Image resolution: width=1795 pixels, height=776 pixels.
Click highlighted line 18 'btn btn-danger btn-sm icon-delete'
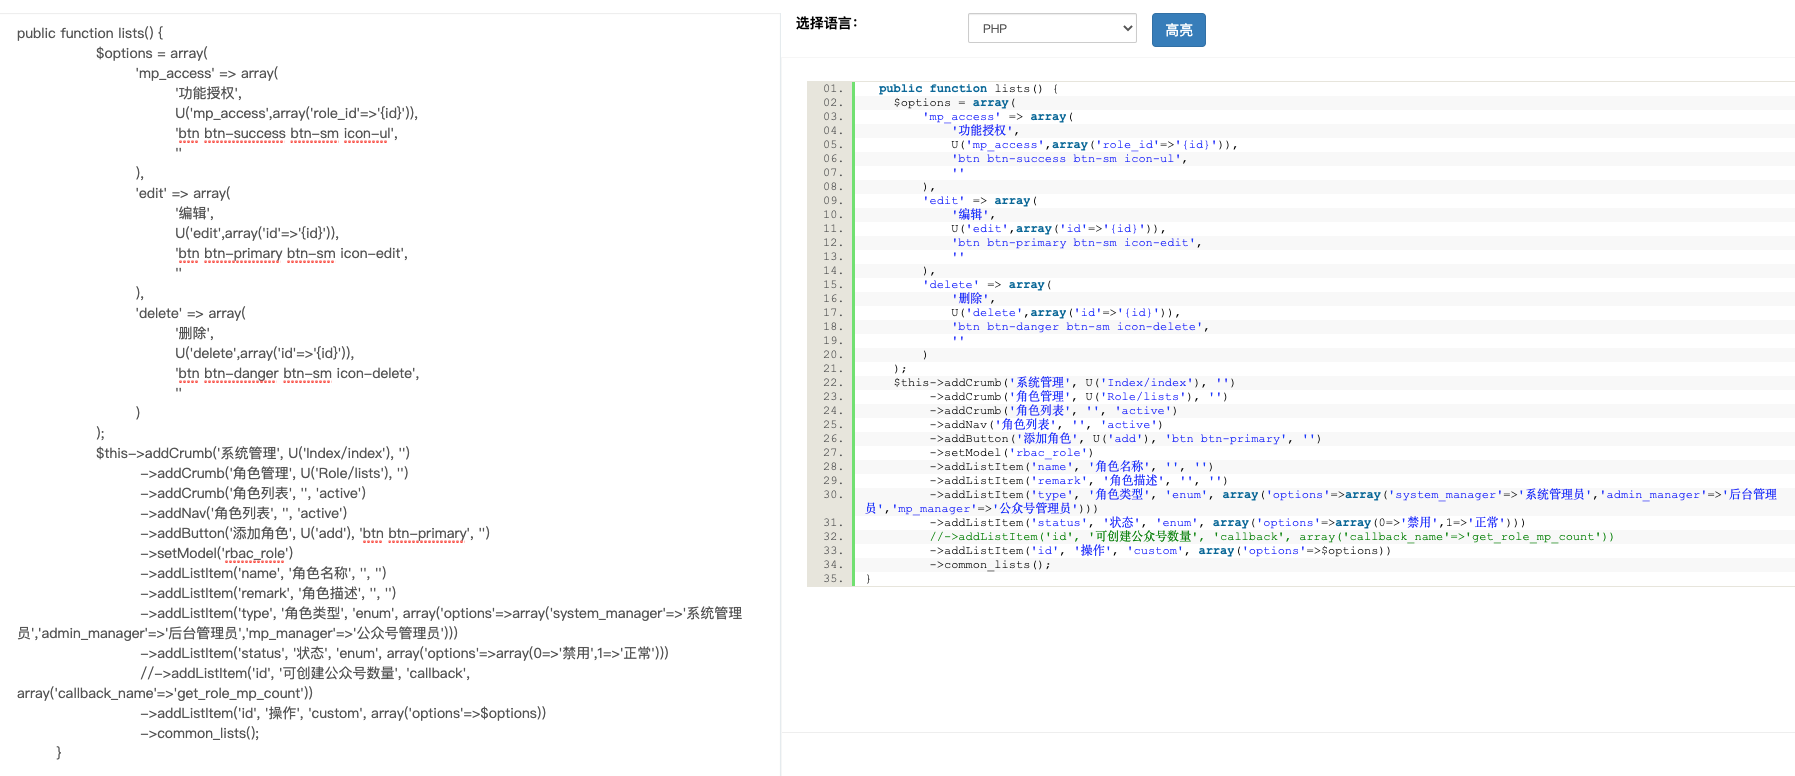click(x=1080, y=326)
